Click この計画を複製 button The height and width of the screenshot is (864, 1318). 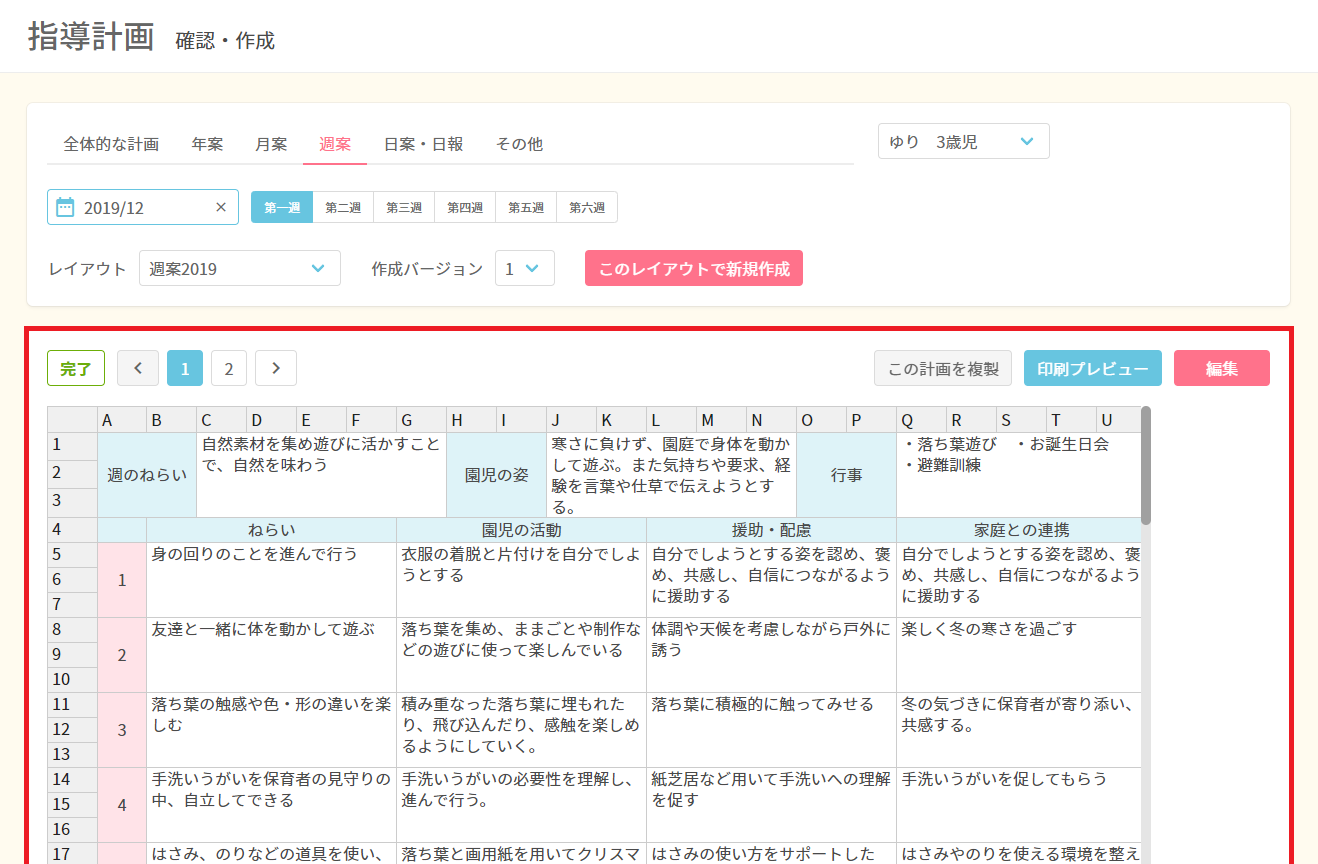pos(943,368)
